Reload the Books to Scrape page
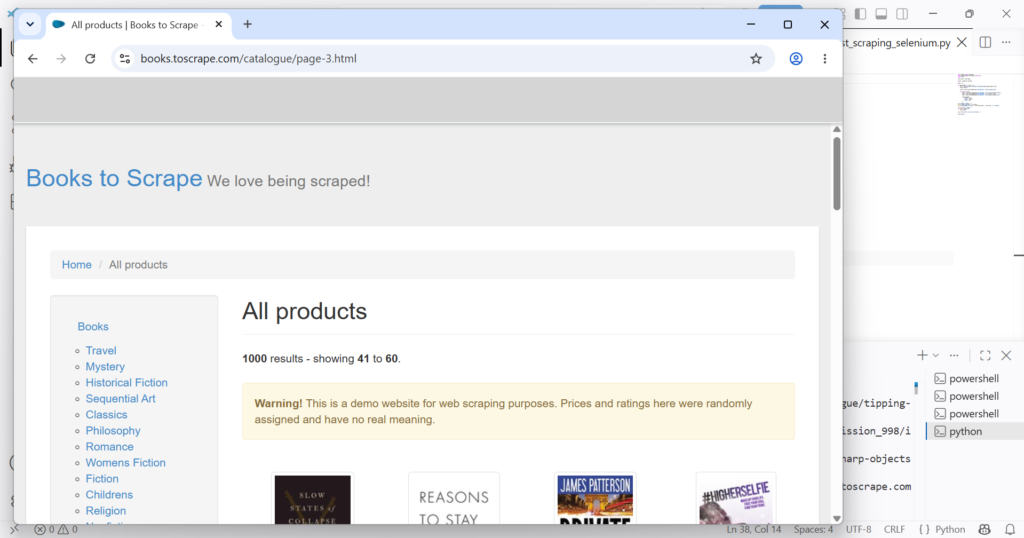1024x538 pixels. (90, 59)
